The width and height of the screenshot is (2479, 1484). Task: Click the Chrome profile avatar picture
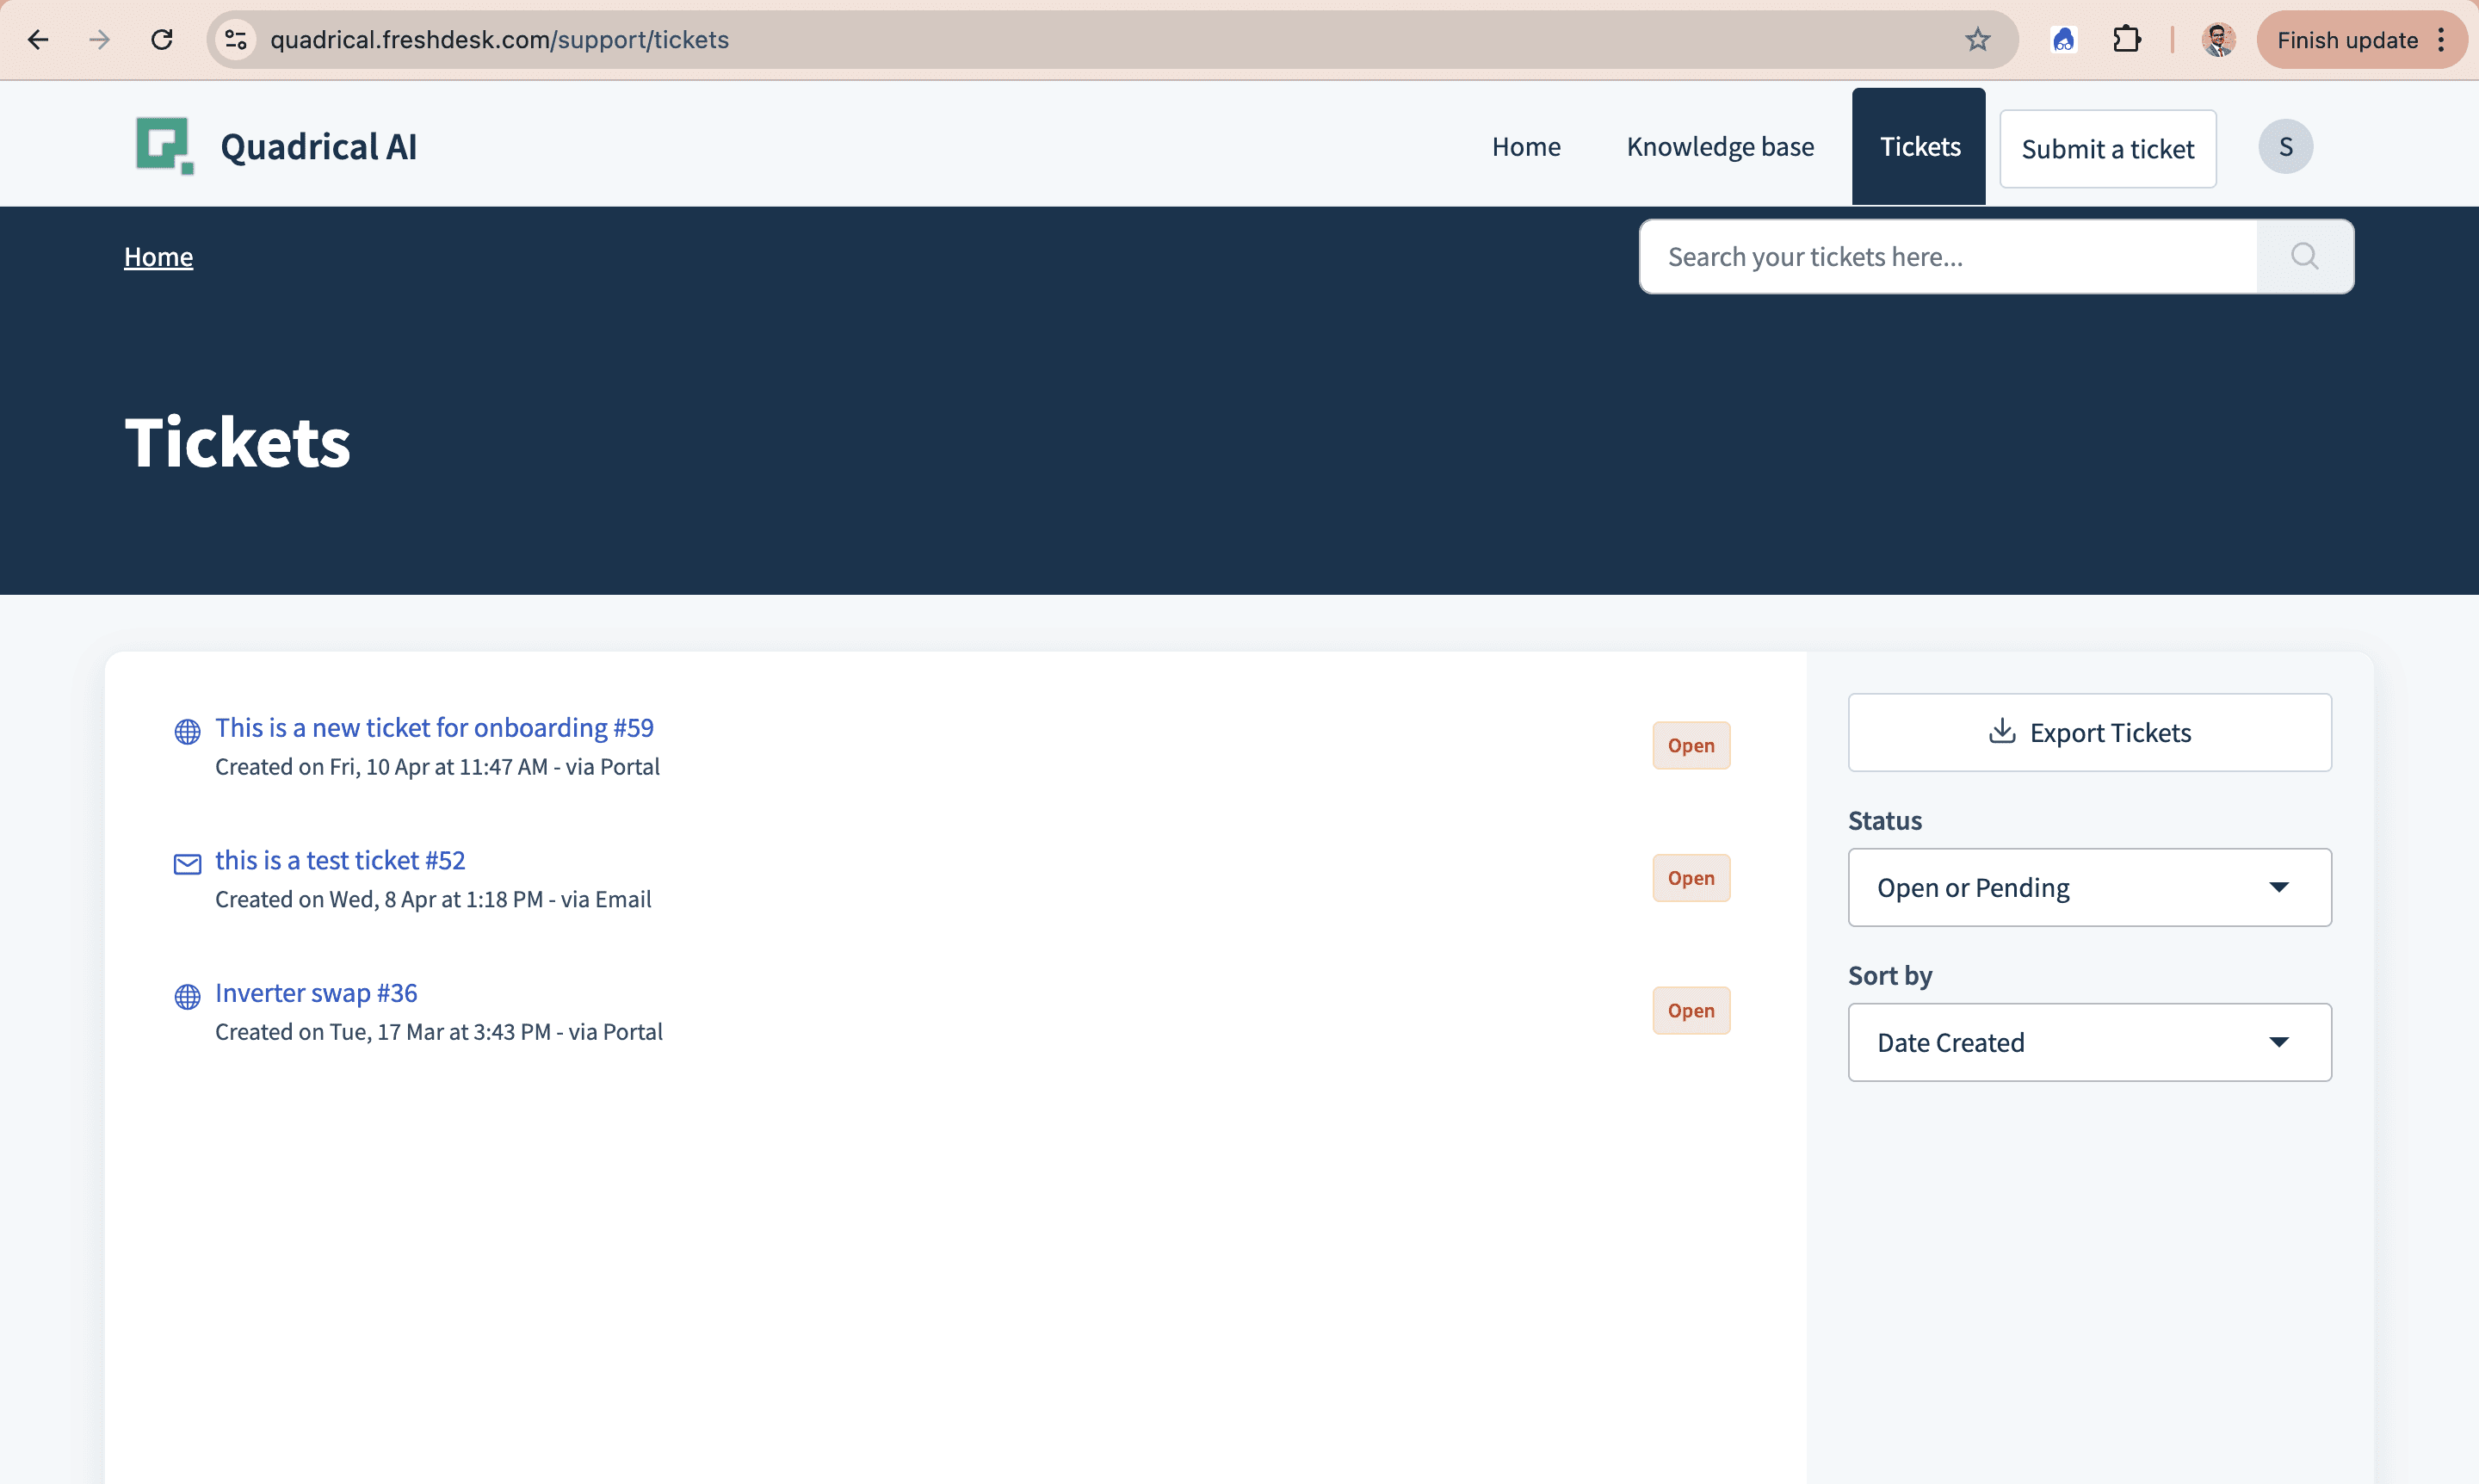click(2218, 40)
